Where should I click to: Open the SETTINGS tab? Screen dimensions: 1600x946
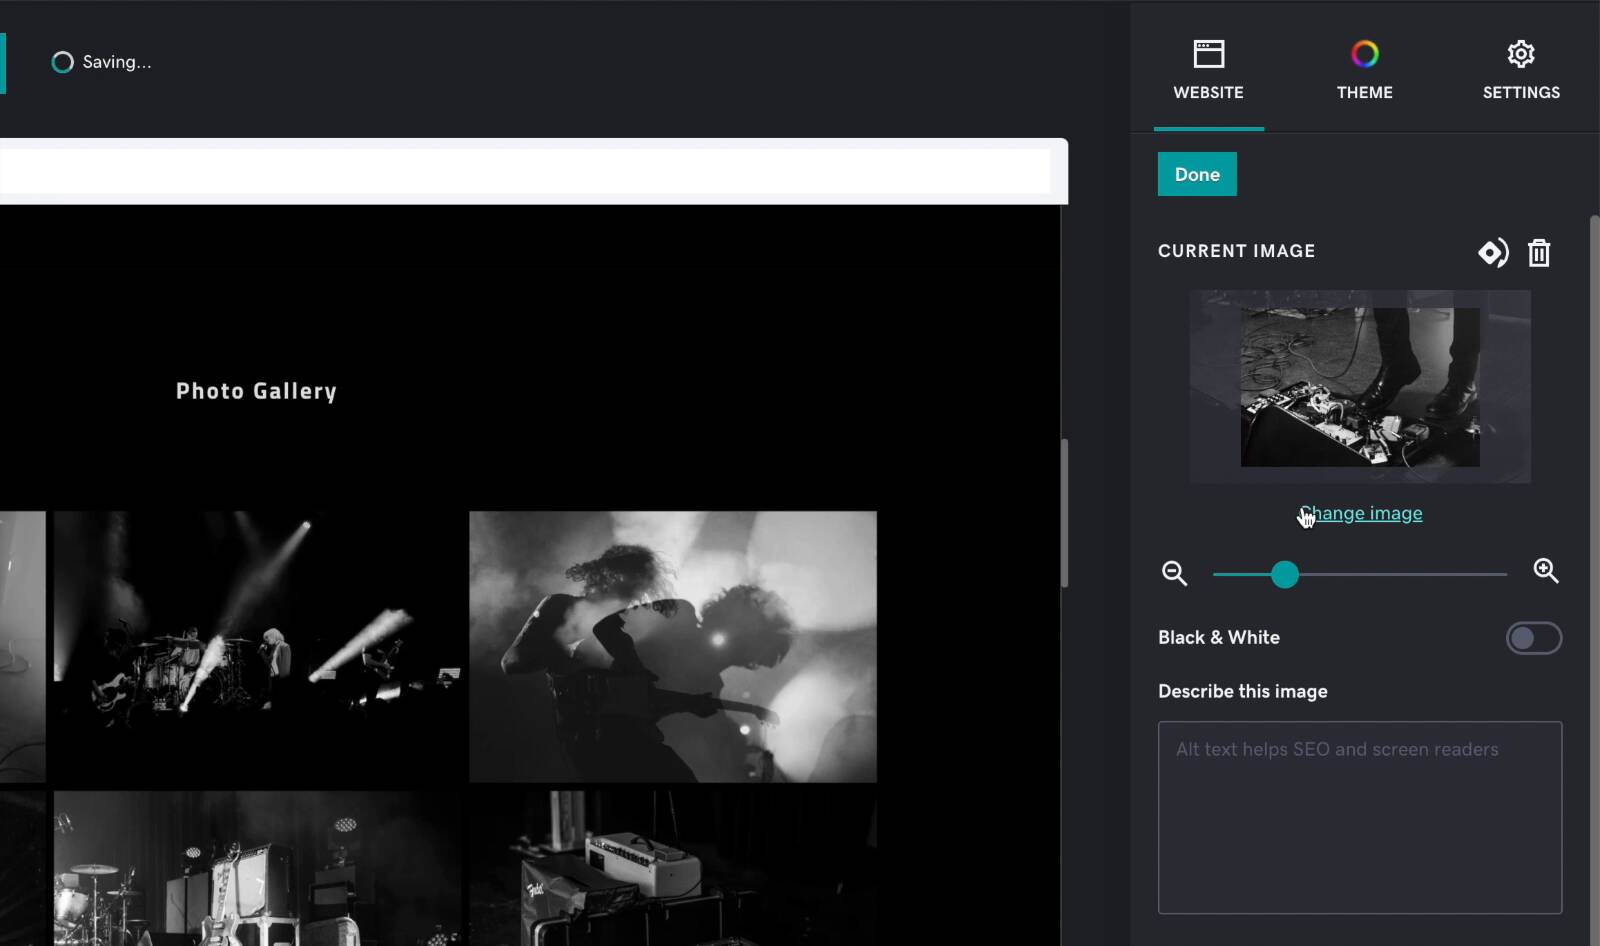pyautogui.click(x=1520, y=70)
